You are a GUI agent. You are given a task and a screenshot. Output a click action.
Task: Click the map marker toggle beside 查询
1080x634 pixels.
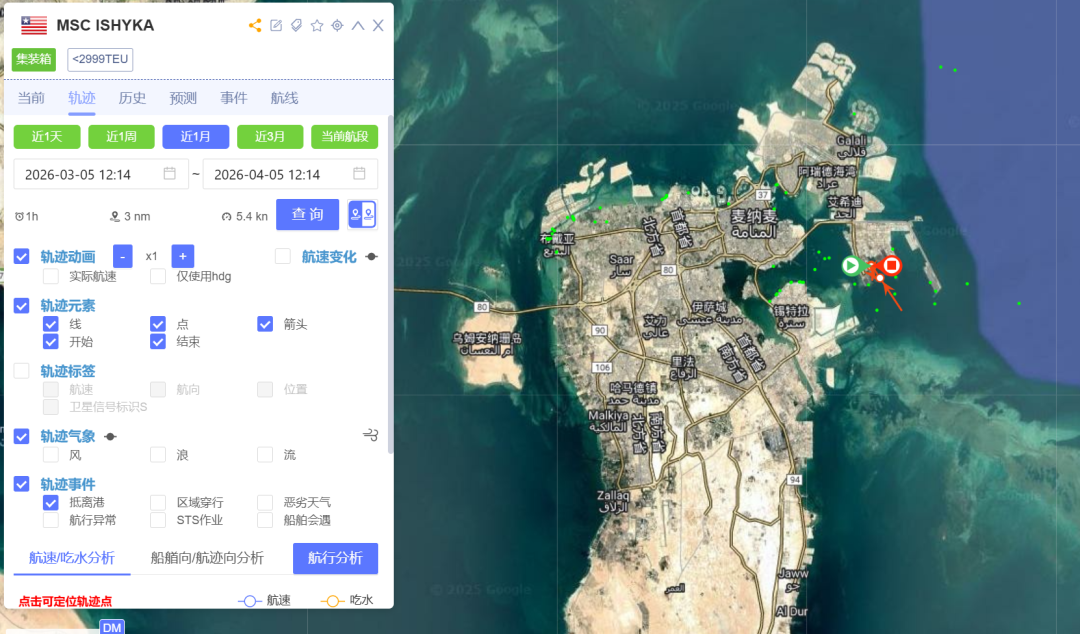(362, 215)
